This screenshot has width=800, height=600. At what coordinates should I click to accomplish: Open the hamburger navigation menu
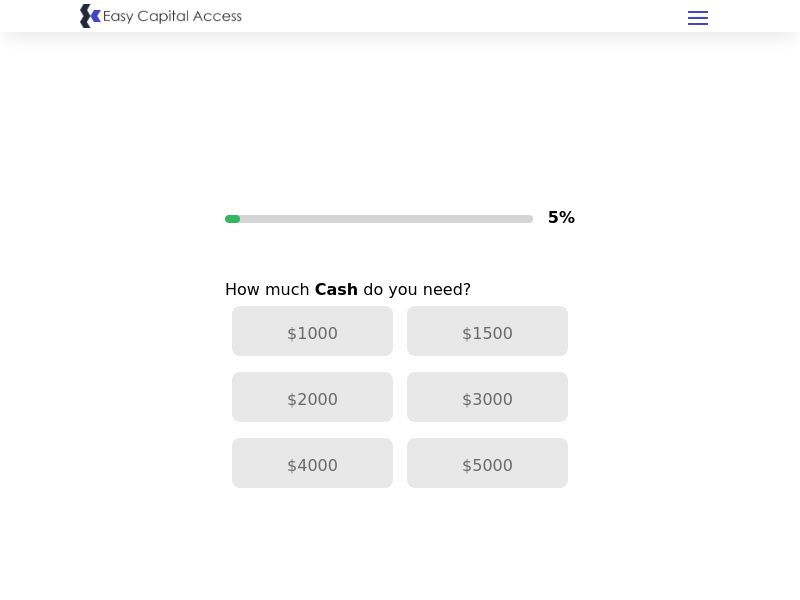coord(698,18)
